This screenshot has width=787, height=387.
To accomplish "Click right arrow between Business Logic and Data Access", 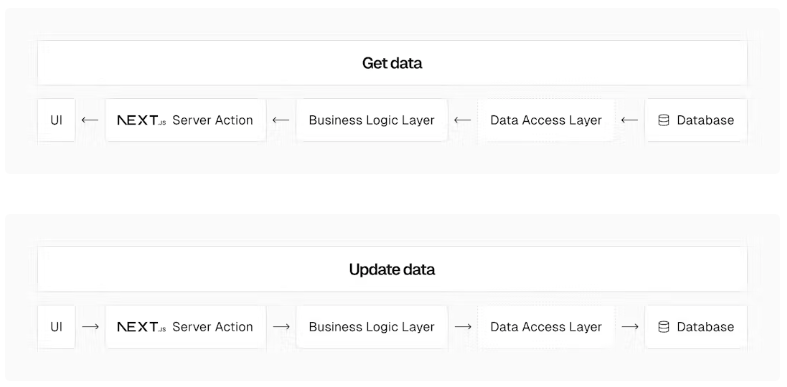I will tap(463, 327).
